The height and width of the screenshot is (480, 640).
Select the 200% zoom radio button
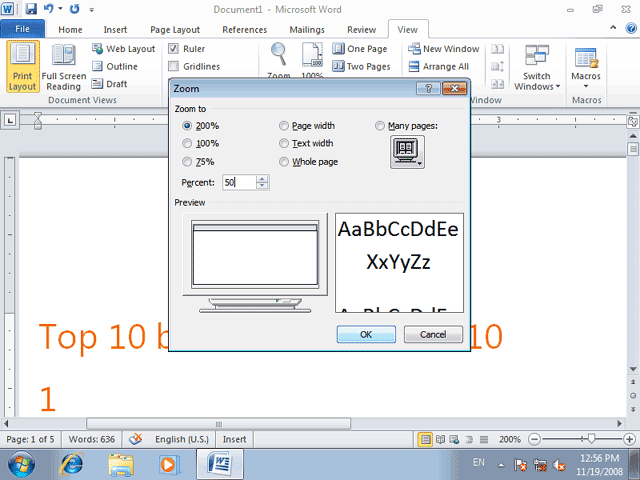187,126
